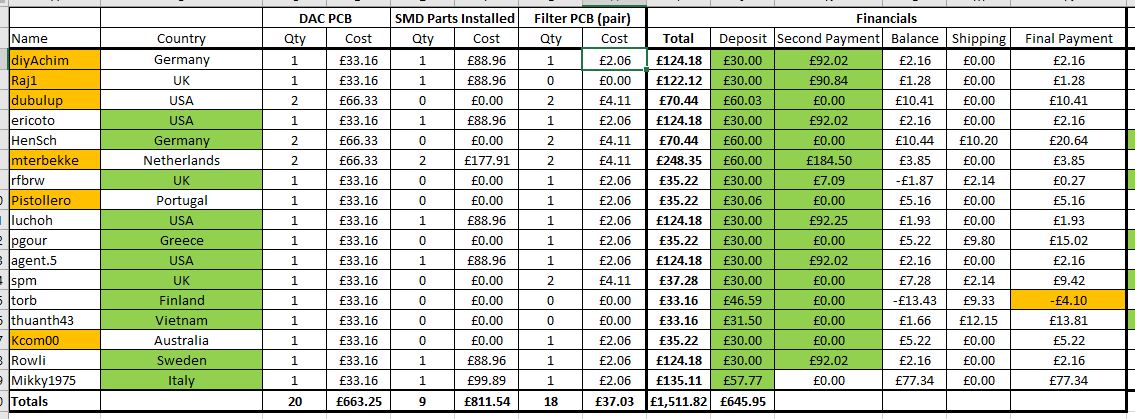Click the £645.95 deposit total cell
1135x419 pixels.
tap(743, 400)
